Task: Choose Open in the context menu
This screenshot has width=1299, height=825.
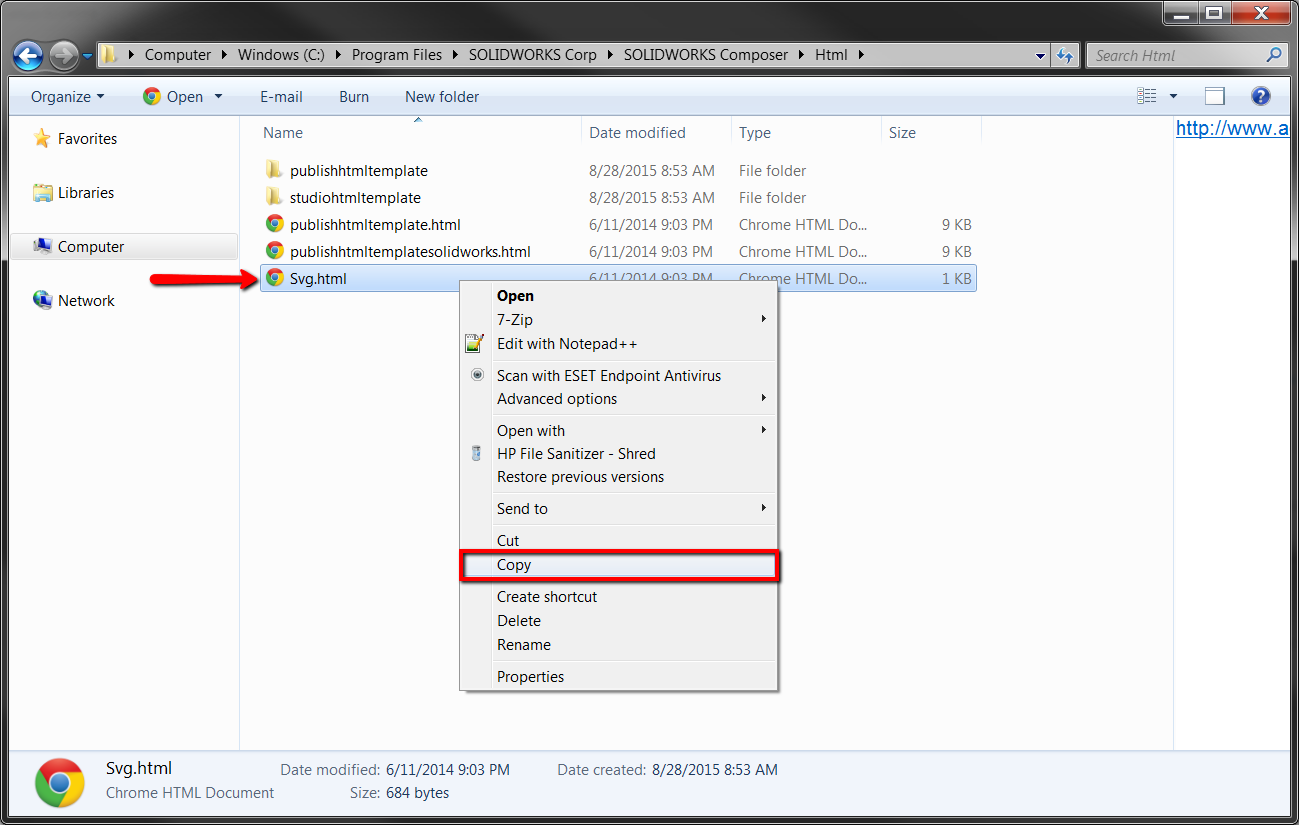Action: [618, 296]
